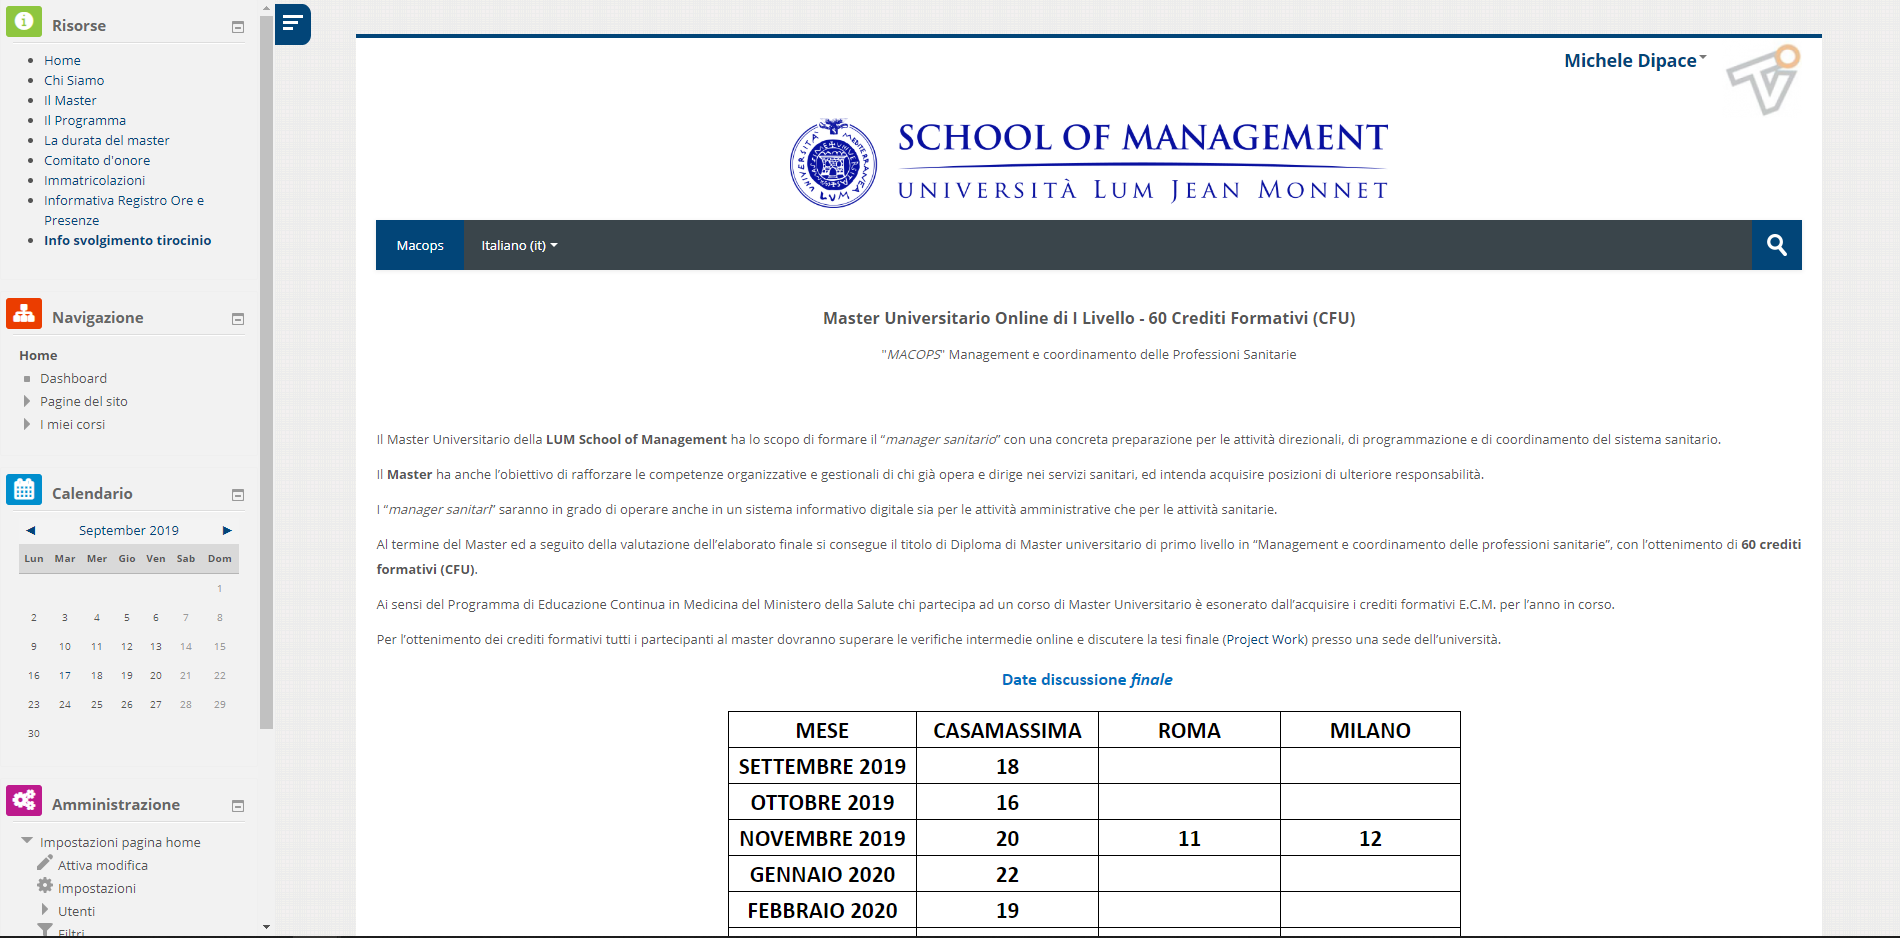This screenshot has height=938, width=1900.
Task: Click the Navigazione block sitemap icon
Action: [x=24, y=313]
